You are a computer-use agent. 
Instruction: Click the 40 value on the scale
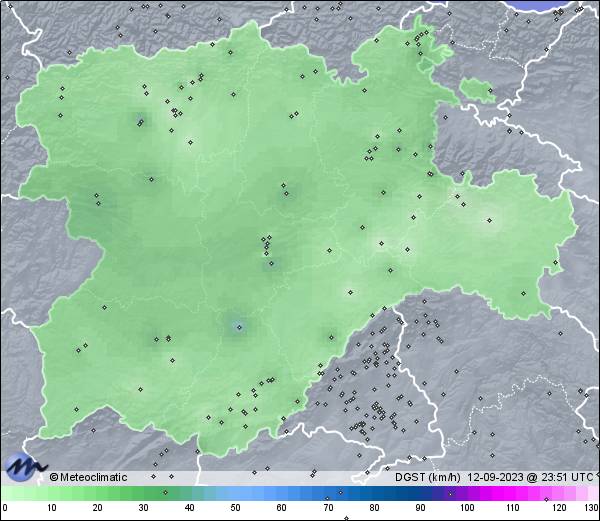pos(190,508)
